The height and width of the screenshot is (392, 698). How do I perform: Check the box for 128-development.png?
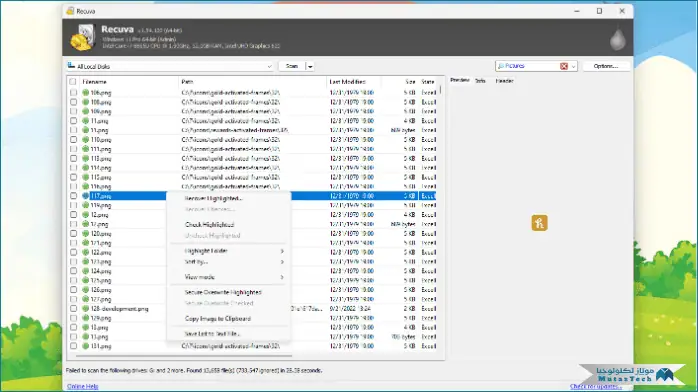pos(73,308)
